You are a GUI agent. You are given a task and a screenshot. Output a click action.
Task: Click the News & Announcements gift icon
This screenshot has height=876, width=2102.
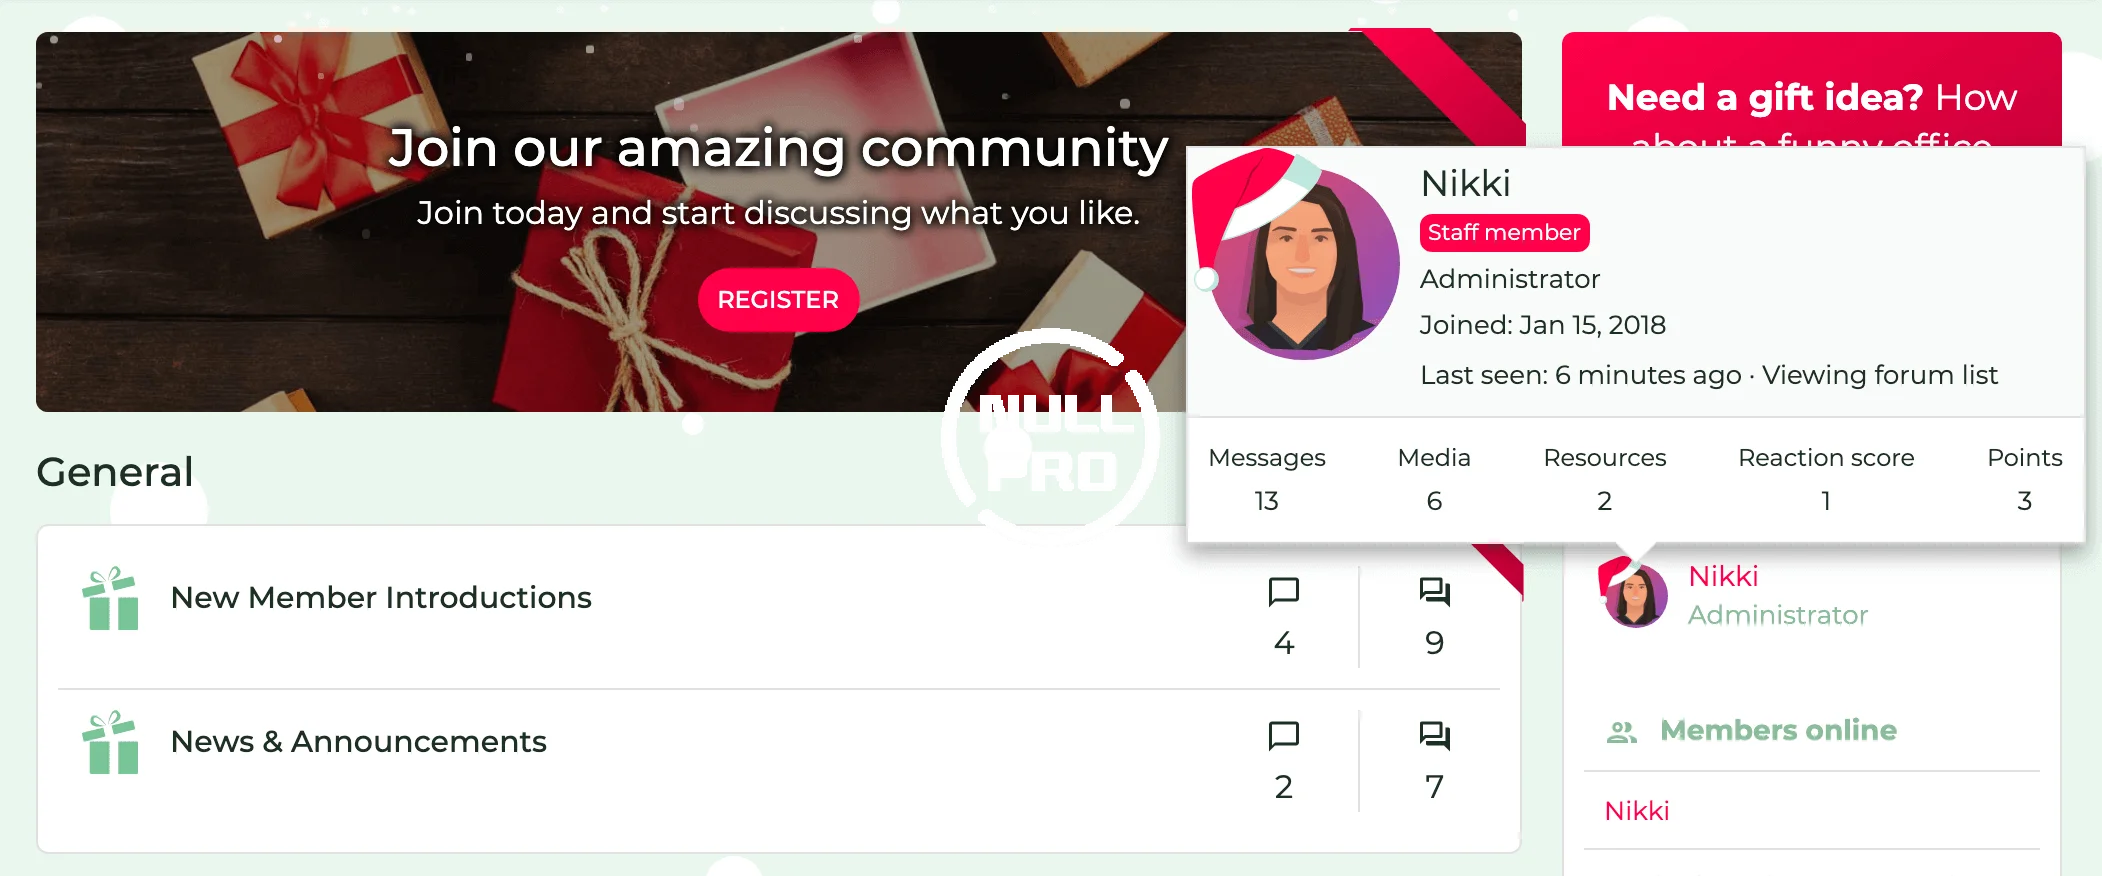click(110, 743)
